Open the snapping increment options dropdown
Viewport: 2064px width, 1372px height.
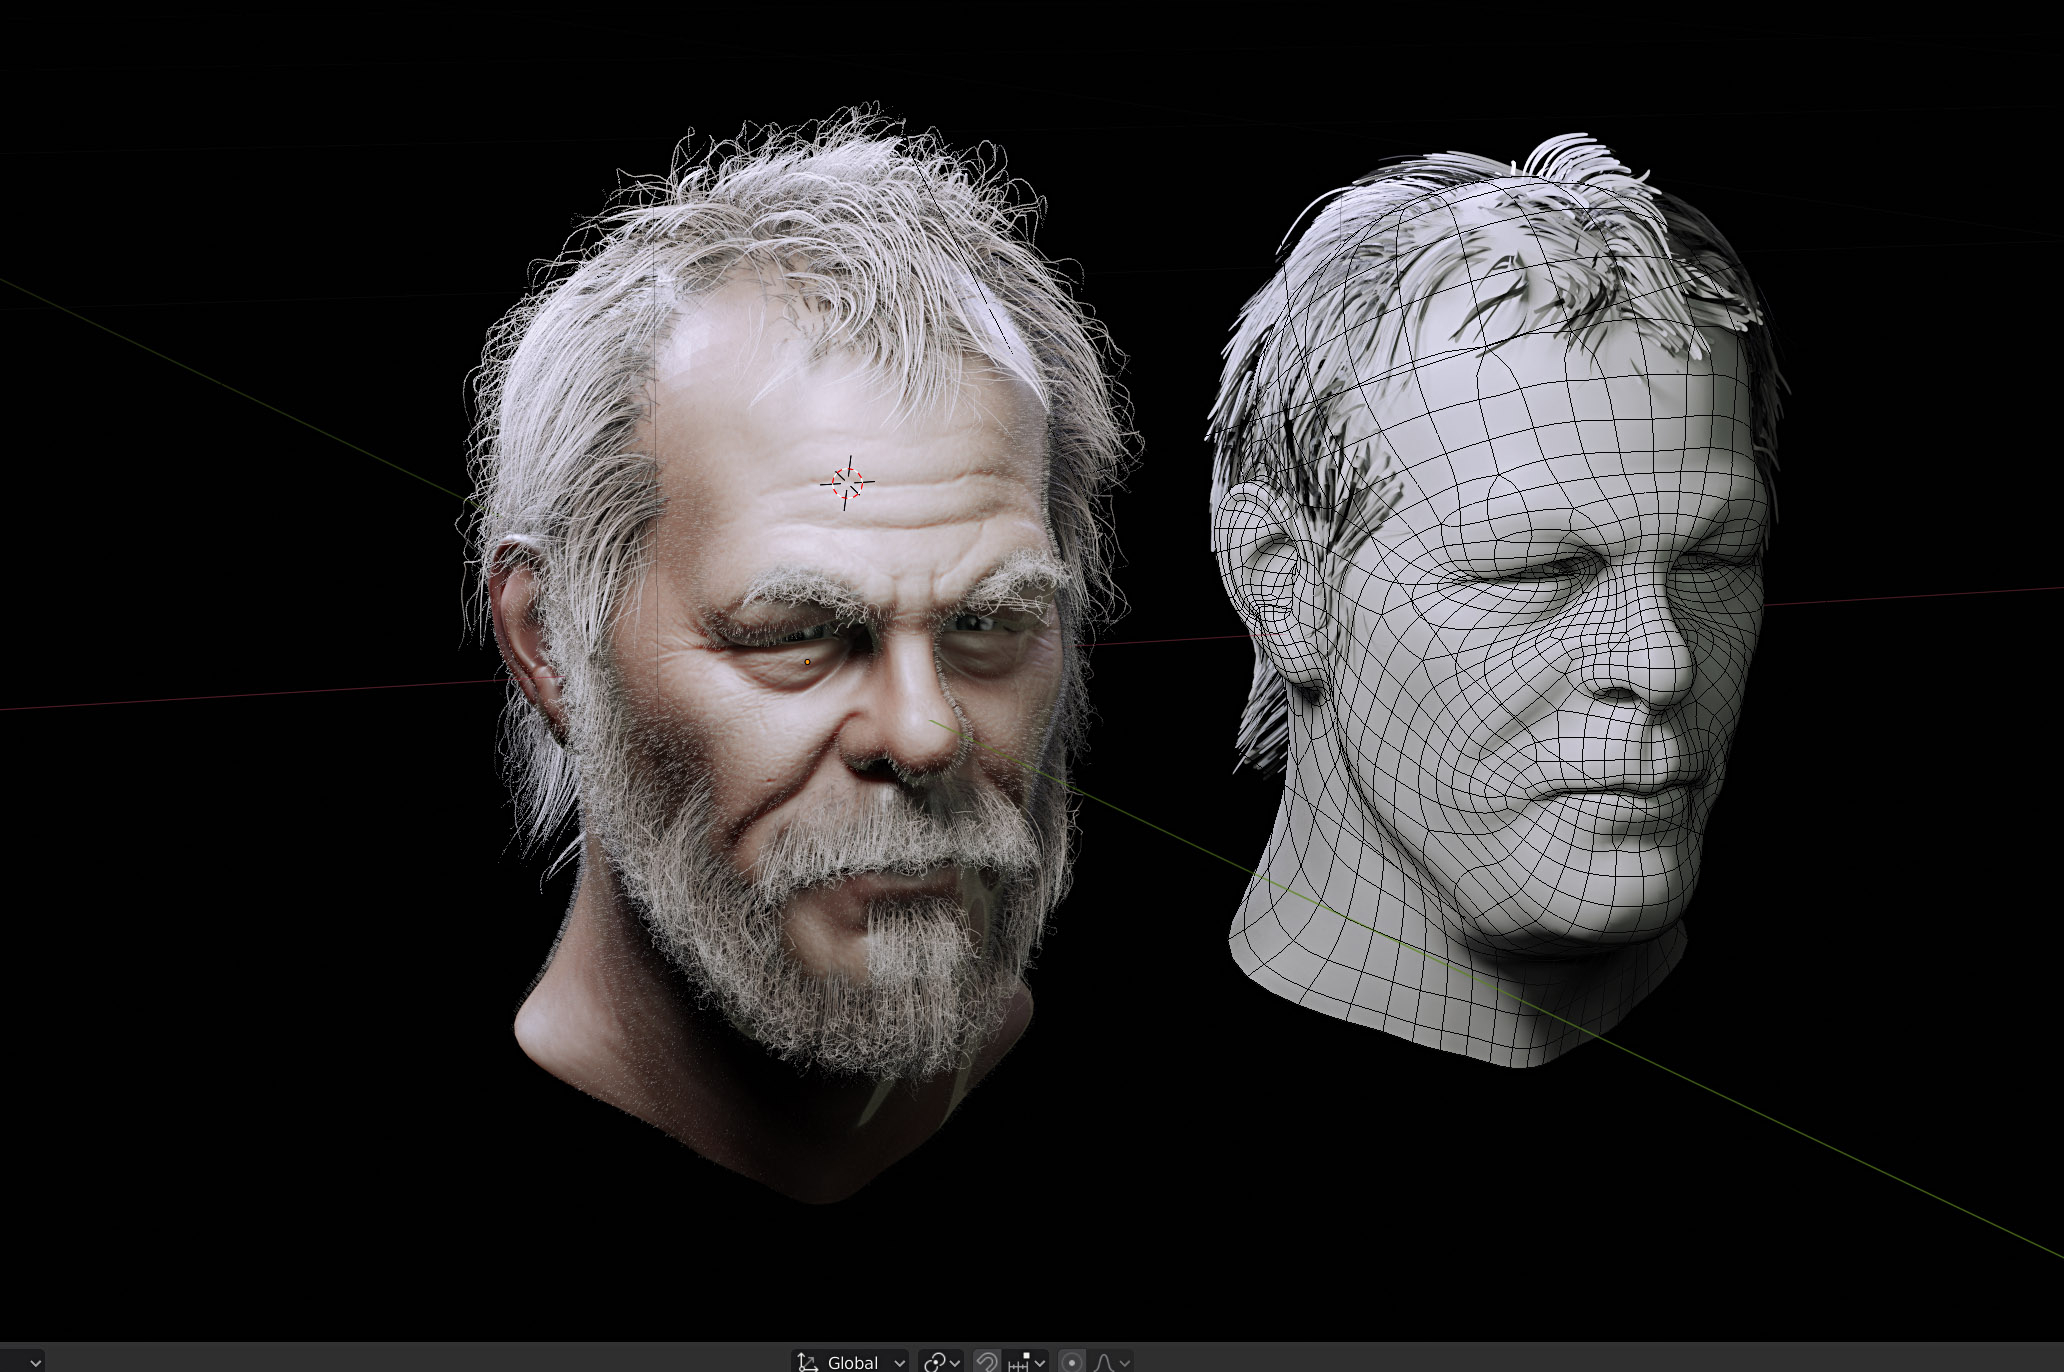(x=1026, y=1362)
